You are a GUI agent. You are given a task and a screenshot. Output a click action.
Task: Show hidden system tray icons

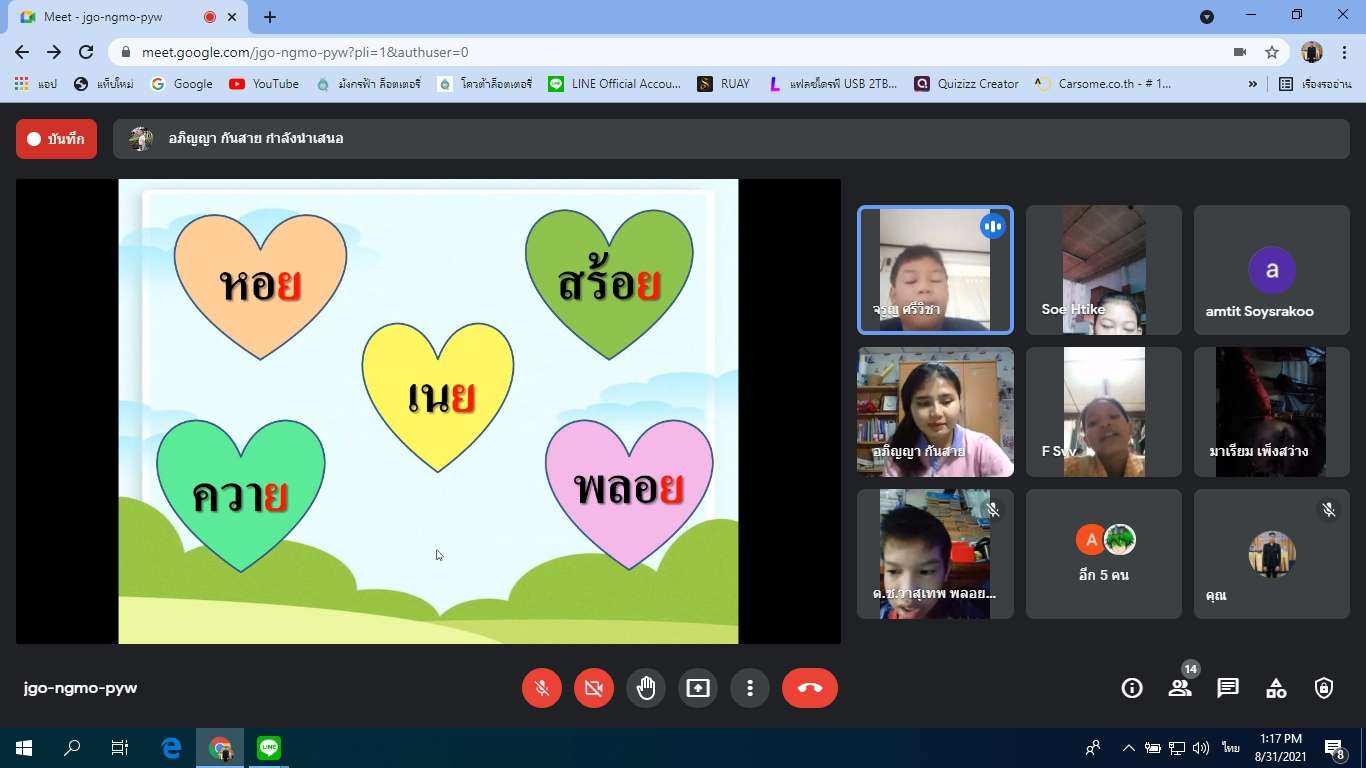pos(1129,748)
